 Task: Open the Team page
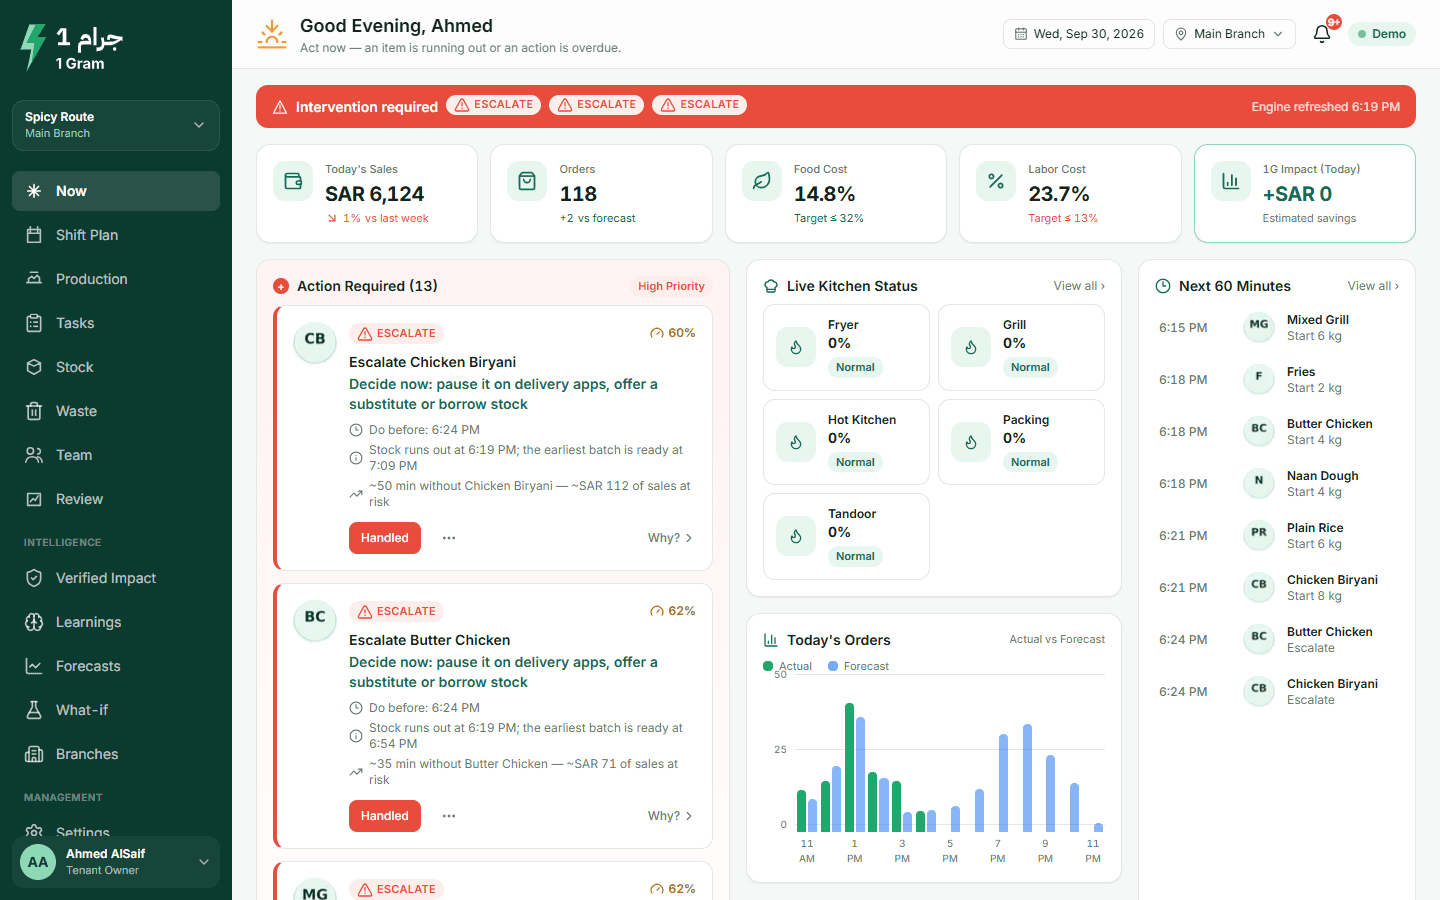coord(116,455)
